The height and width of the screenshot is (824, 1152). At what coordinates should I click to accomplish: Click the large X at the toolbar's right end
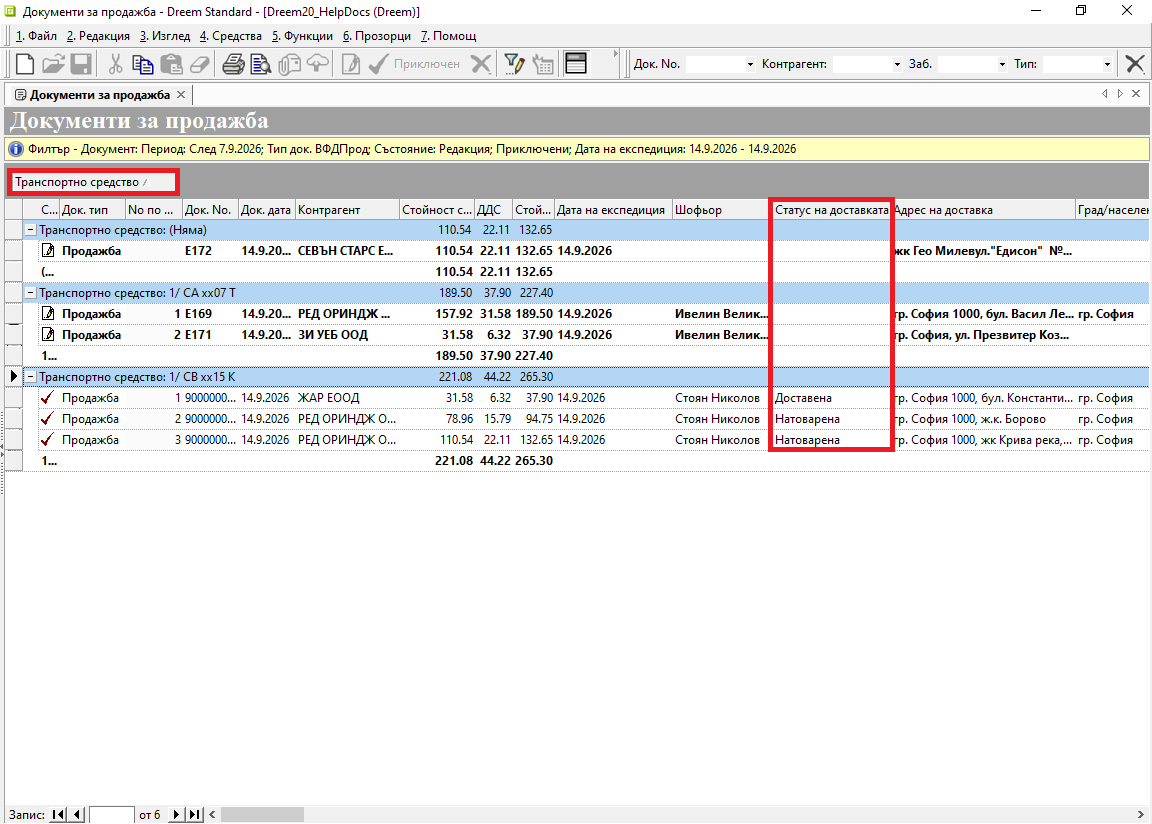point(1134,64)
